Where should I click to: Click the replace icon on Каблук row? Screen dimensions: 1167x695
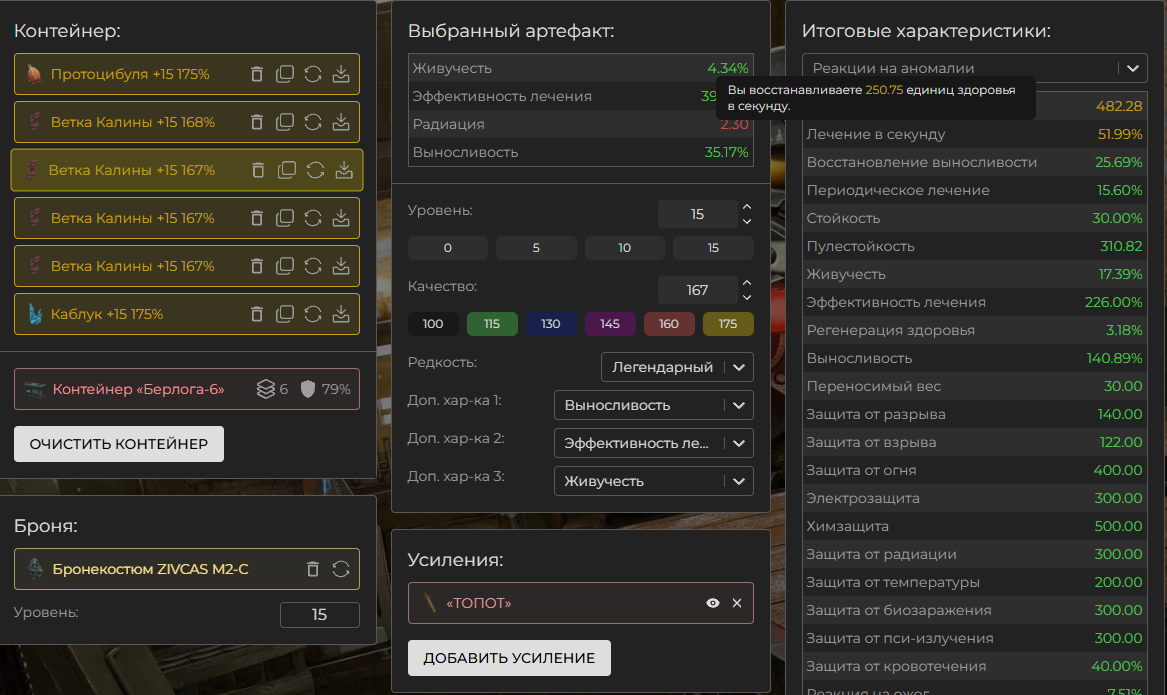pos(313,314)
